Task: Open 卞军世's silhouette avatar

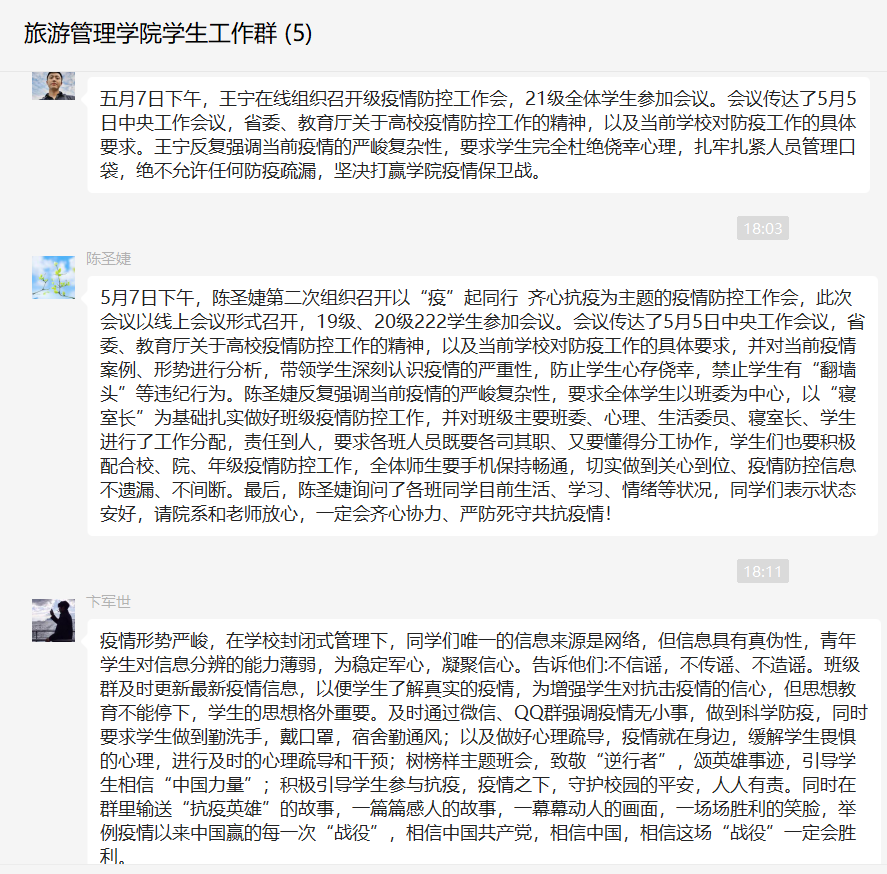Action: pyautogui.click(x=53, y=620)
